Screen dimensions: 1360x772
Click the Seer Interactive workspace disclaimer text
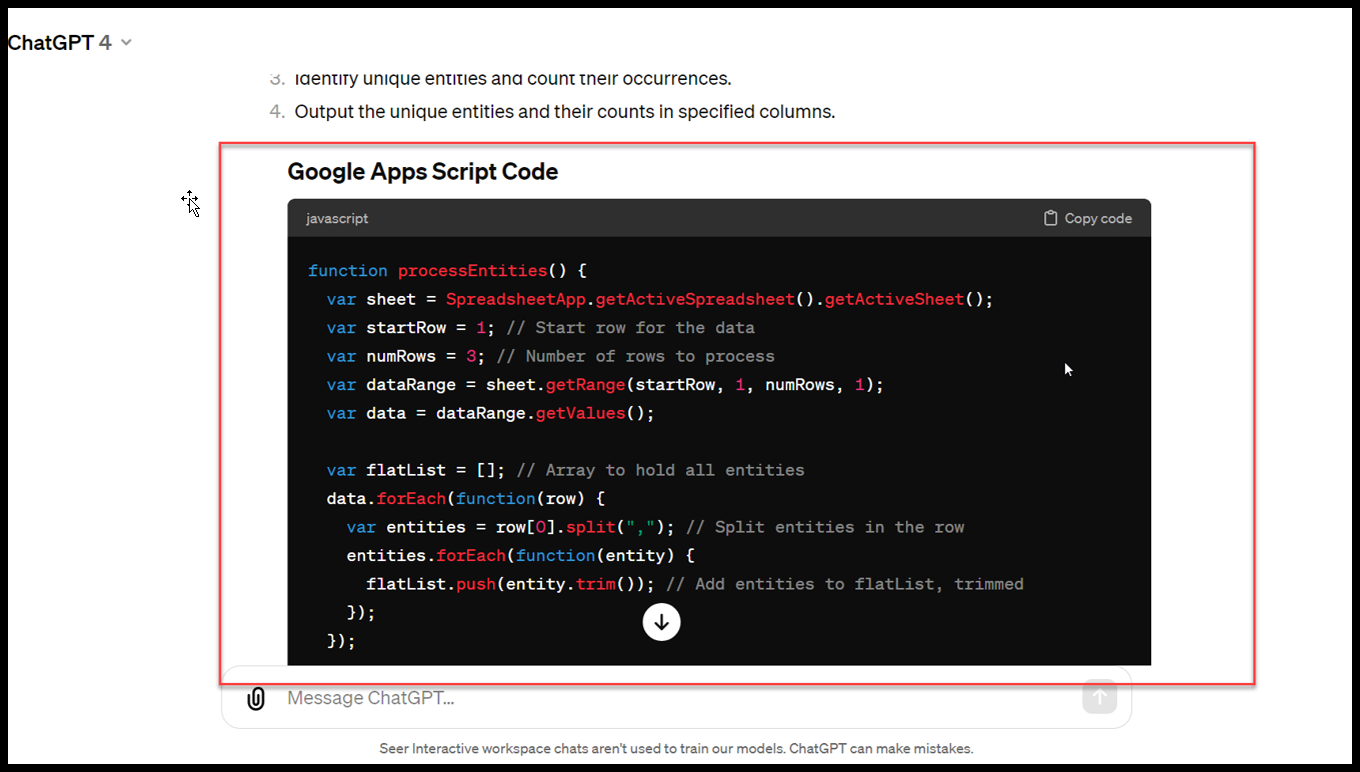[676, 748]
